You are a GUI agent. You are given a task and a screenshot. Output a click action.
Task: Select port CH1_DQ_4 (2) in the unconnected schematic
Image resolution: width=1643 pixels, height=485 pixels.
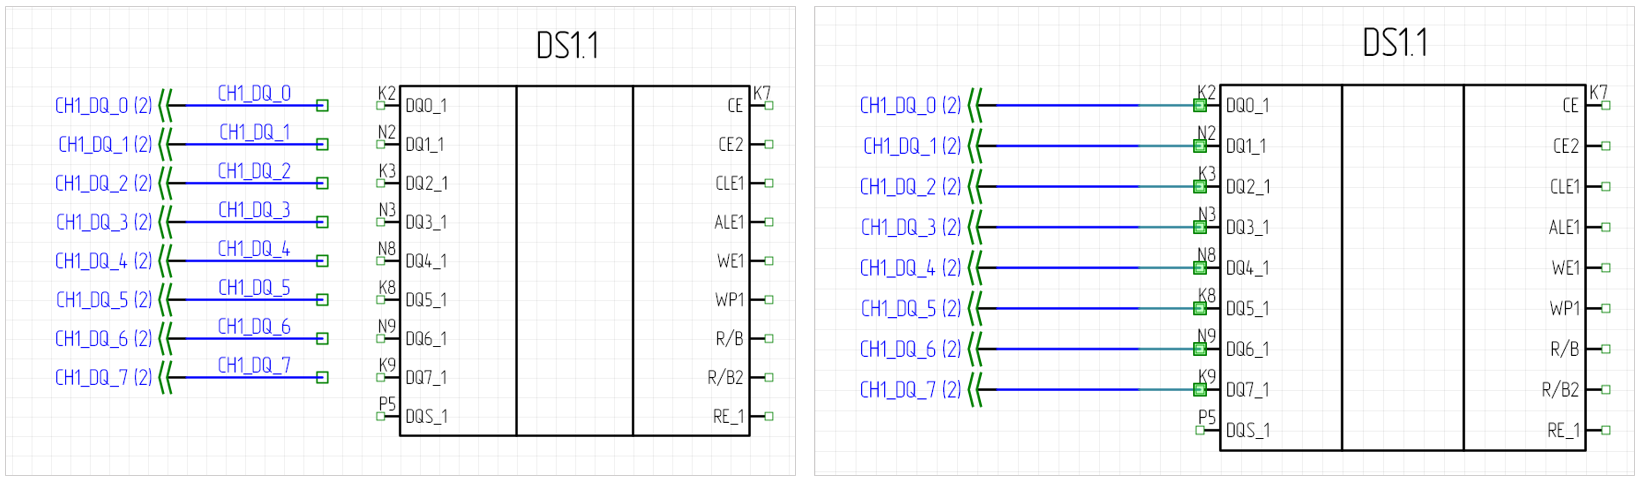tap(104, 261)
